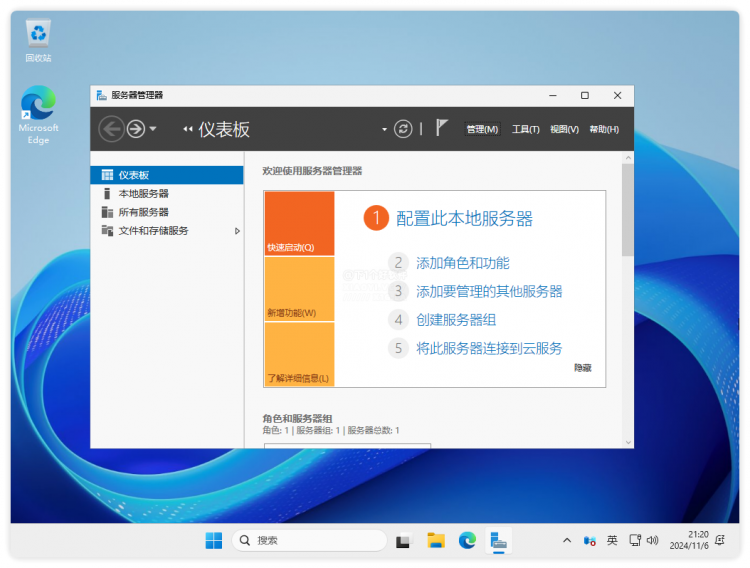Select 本地服务器 in the sidebar
This screenshot has width=750, height=568.
[167, 193]
